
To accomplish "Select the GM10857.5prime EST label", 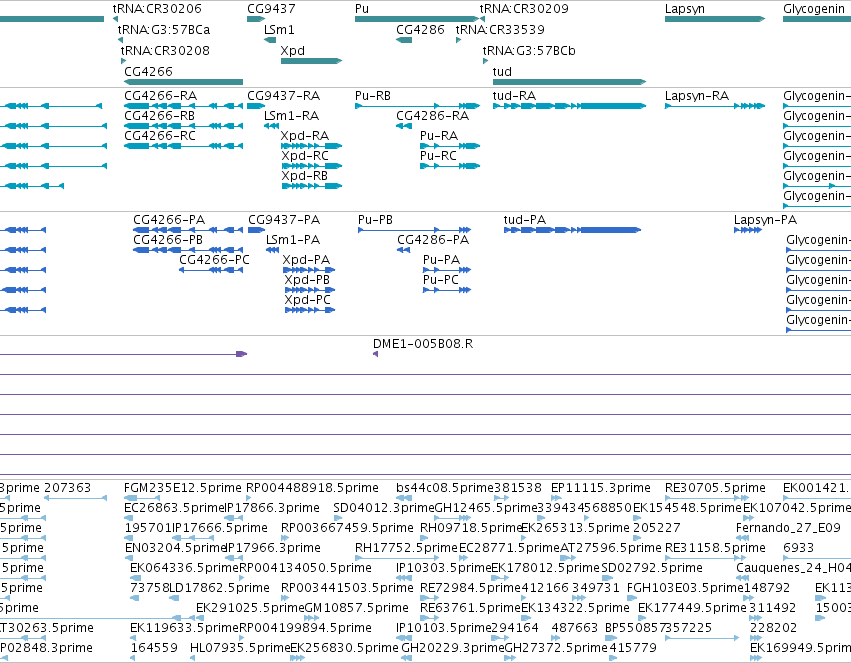I will pyautogui.click(x=357, y=608).
